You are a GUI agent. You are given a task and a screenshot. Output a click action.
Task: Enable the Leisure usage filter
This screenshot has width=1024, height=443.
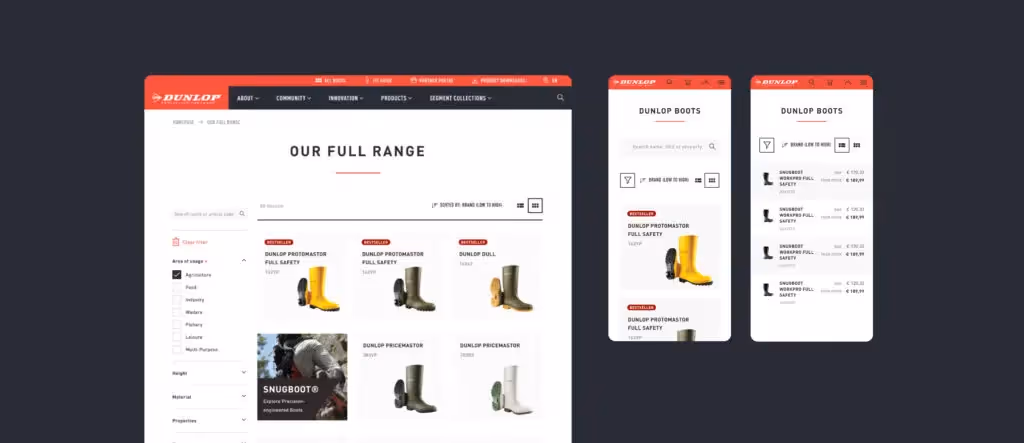176,336
